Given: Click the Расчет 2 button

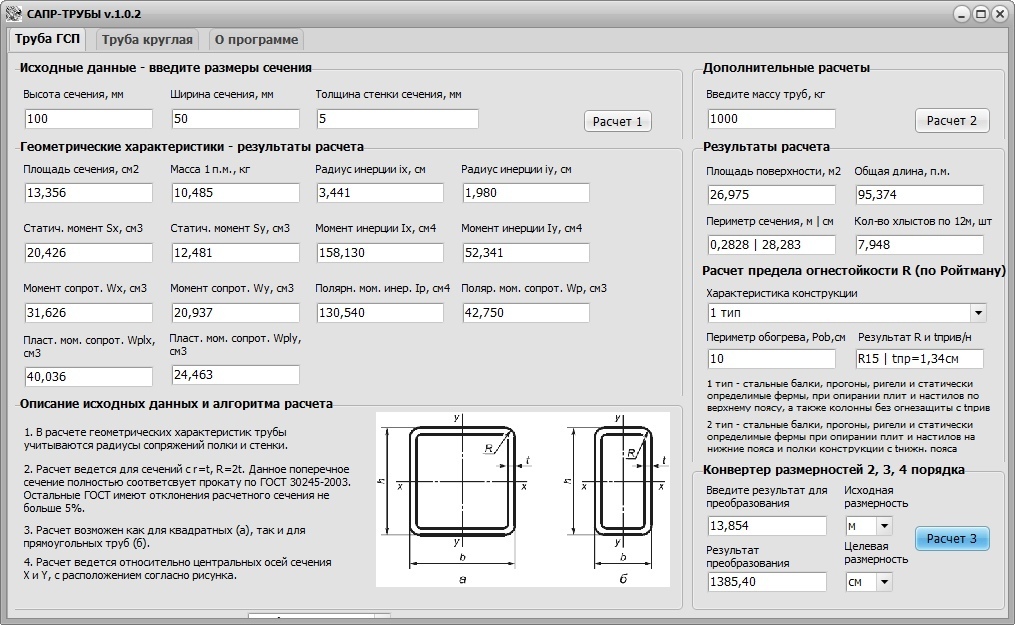Looking at the screenshot, I should [x=952, y=120].
